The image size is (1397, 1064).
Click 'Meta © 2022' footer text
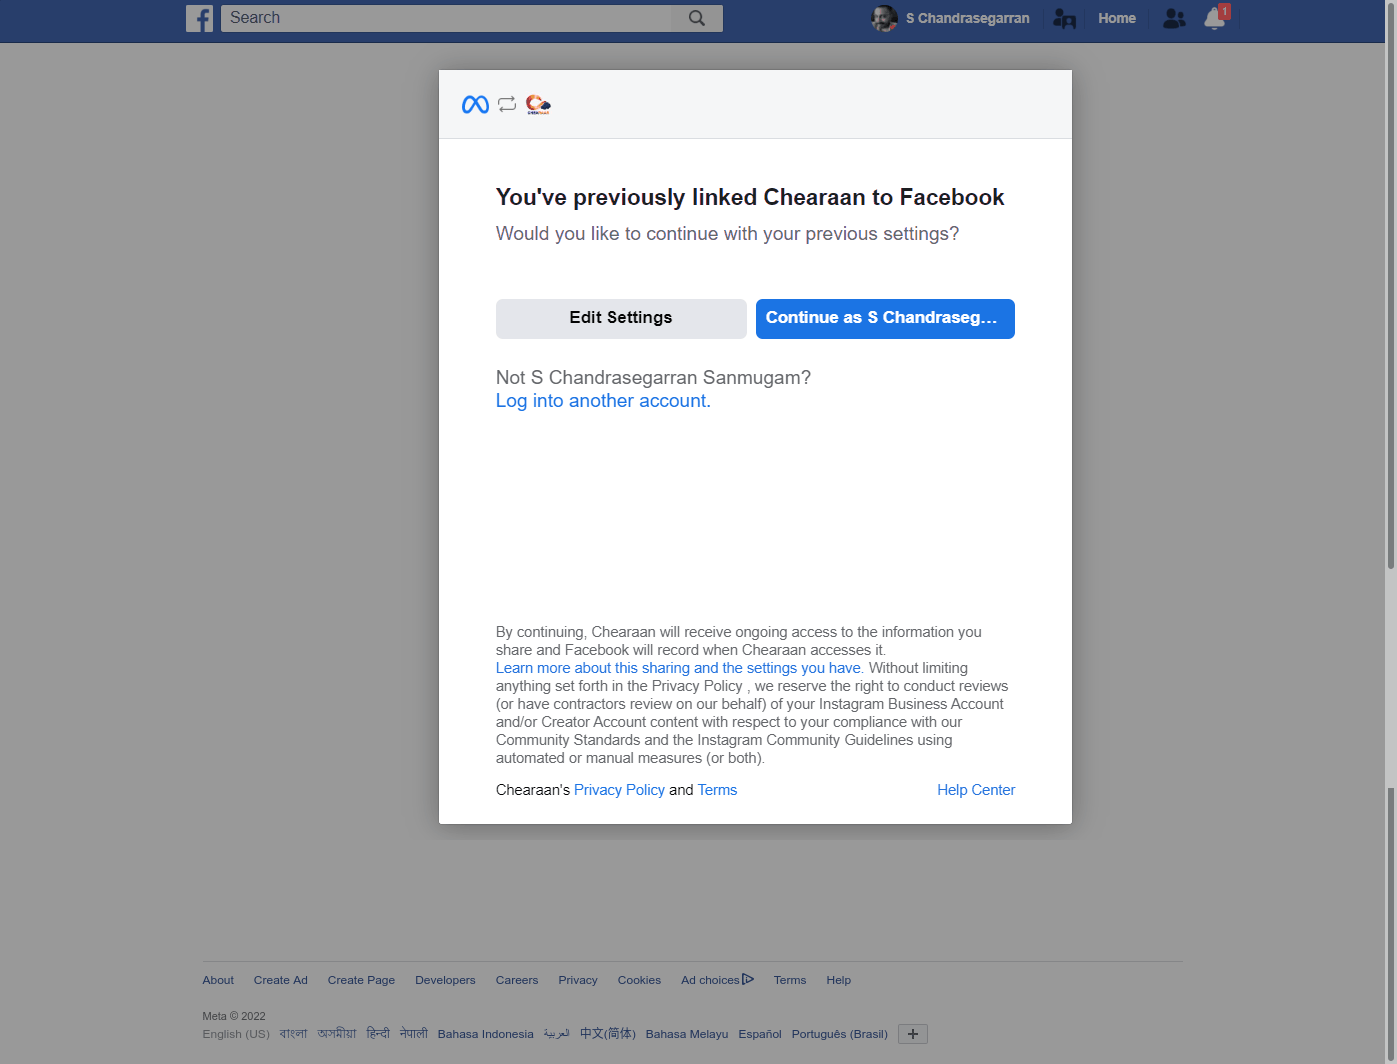pyautogui.click(x=234, y=1016)
